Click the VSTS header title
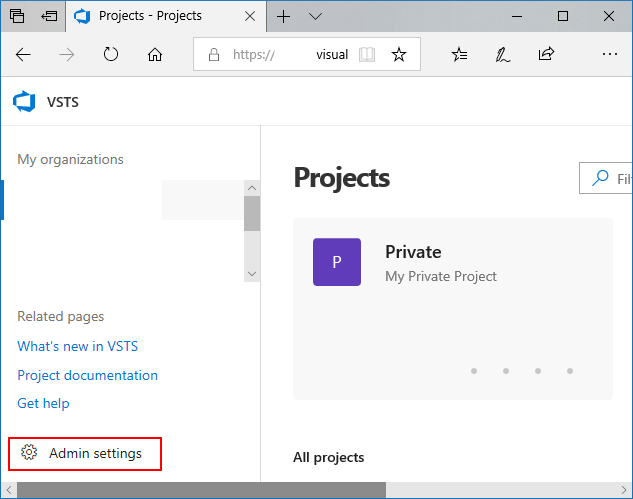This screenshot has width=633, height=499. (x=63, y=102)
